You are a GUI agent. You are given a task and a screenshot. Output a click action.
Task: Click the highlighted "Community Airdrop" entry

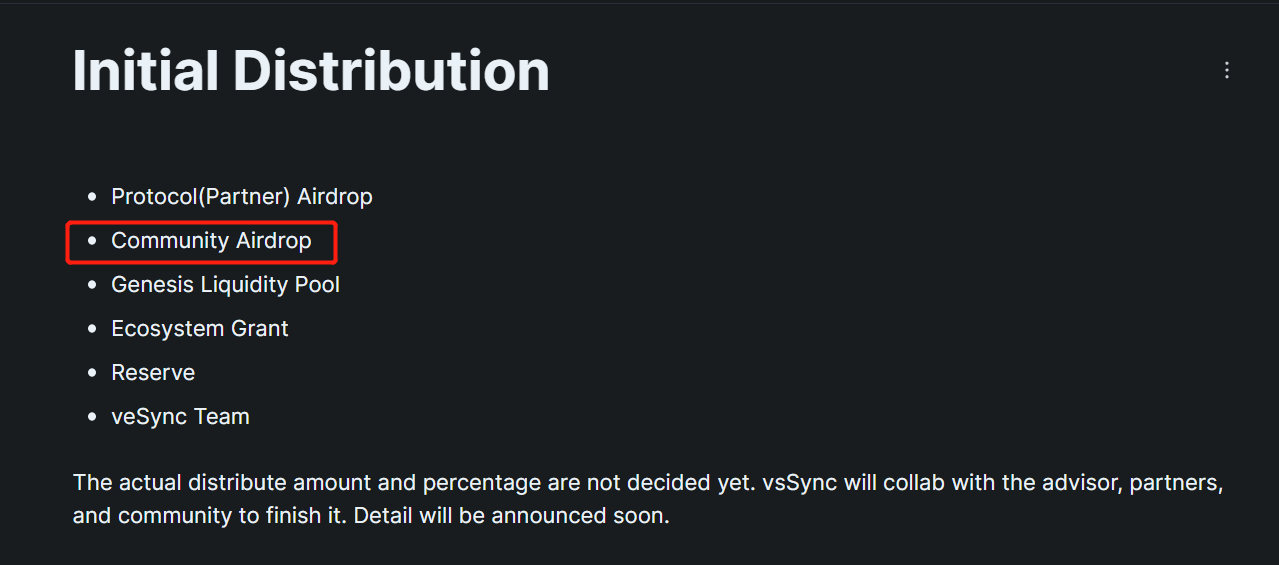211,241
